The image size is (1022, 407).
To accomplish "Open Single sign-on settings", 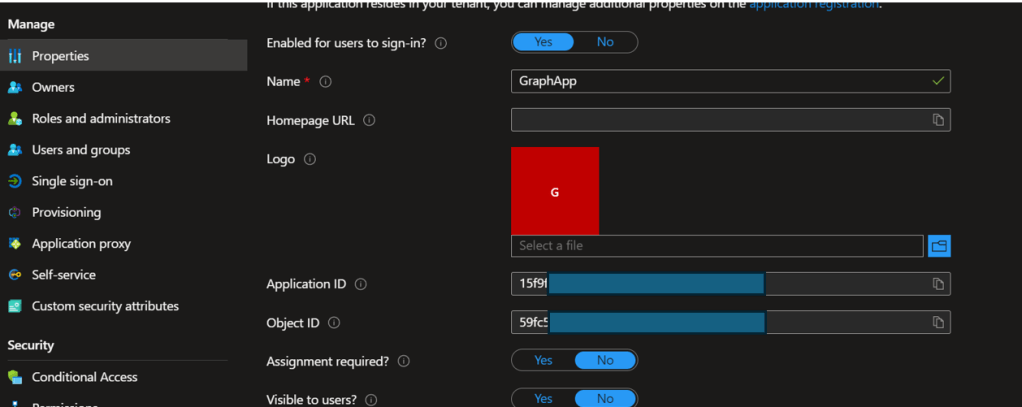I will [72, 181].
